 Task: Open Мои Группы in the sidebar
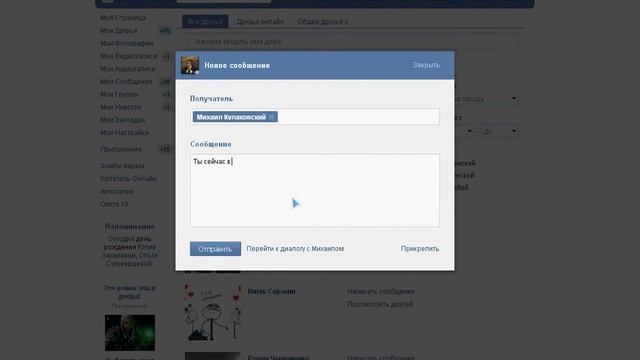tap(119, 94)
